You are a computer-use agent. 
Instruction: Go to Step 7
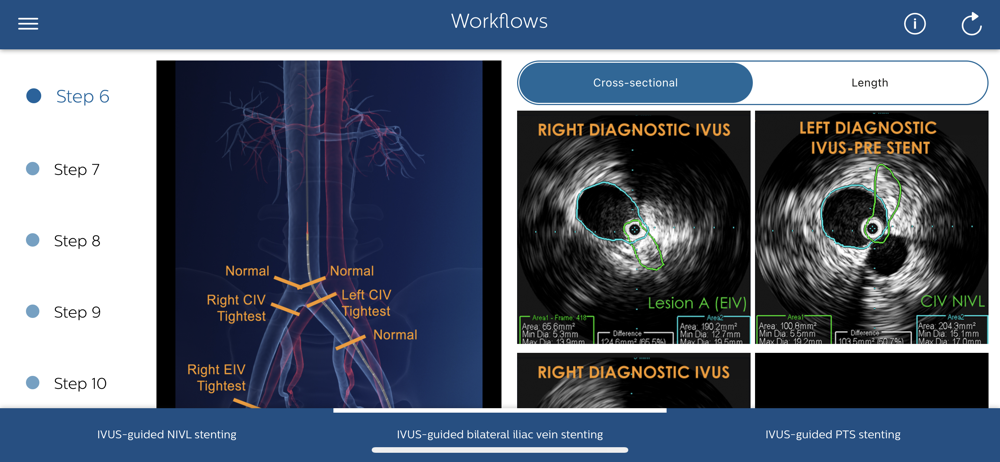[x=77, y=170]
